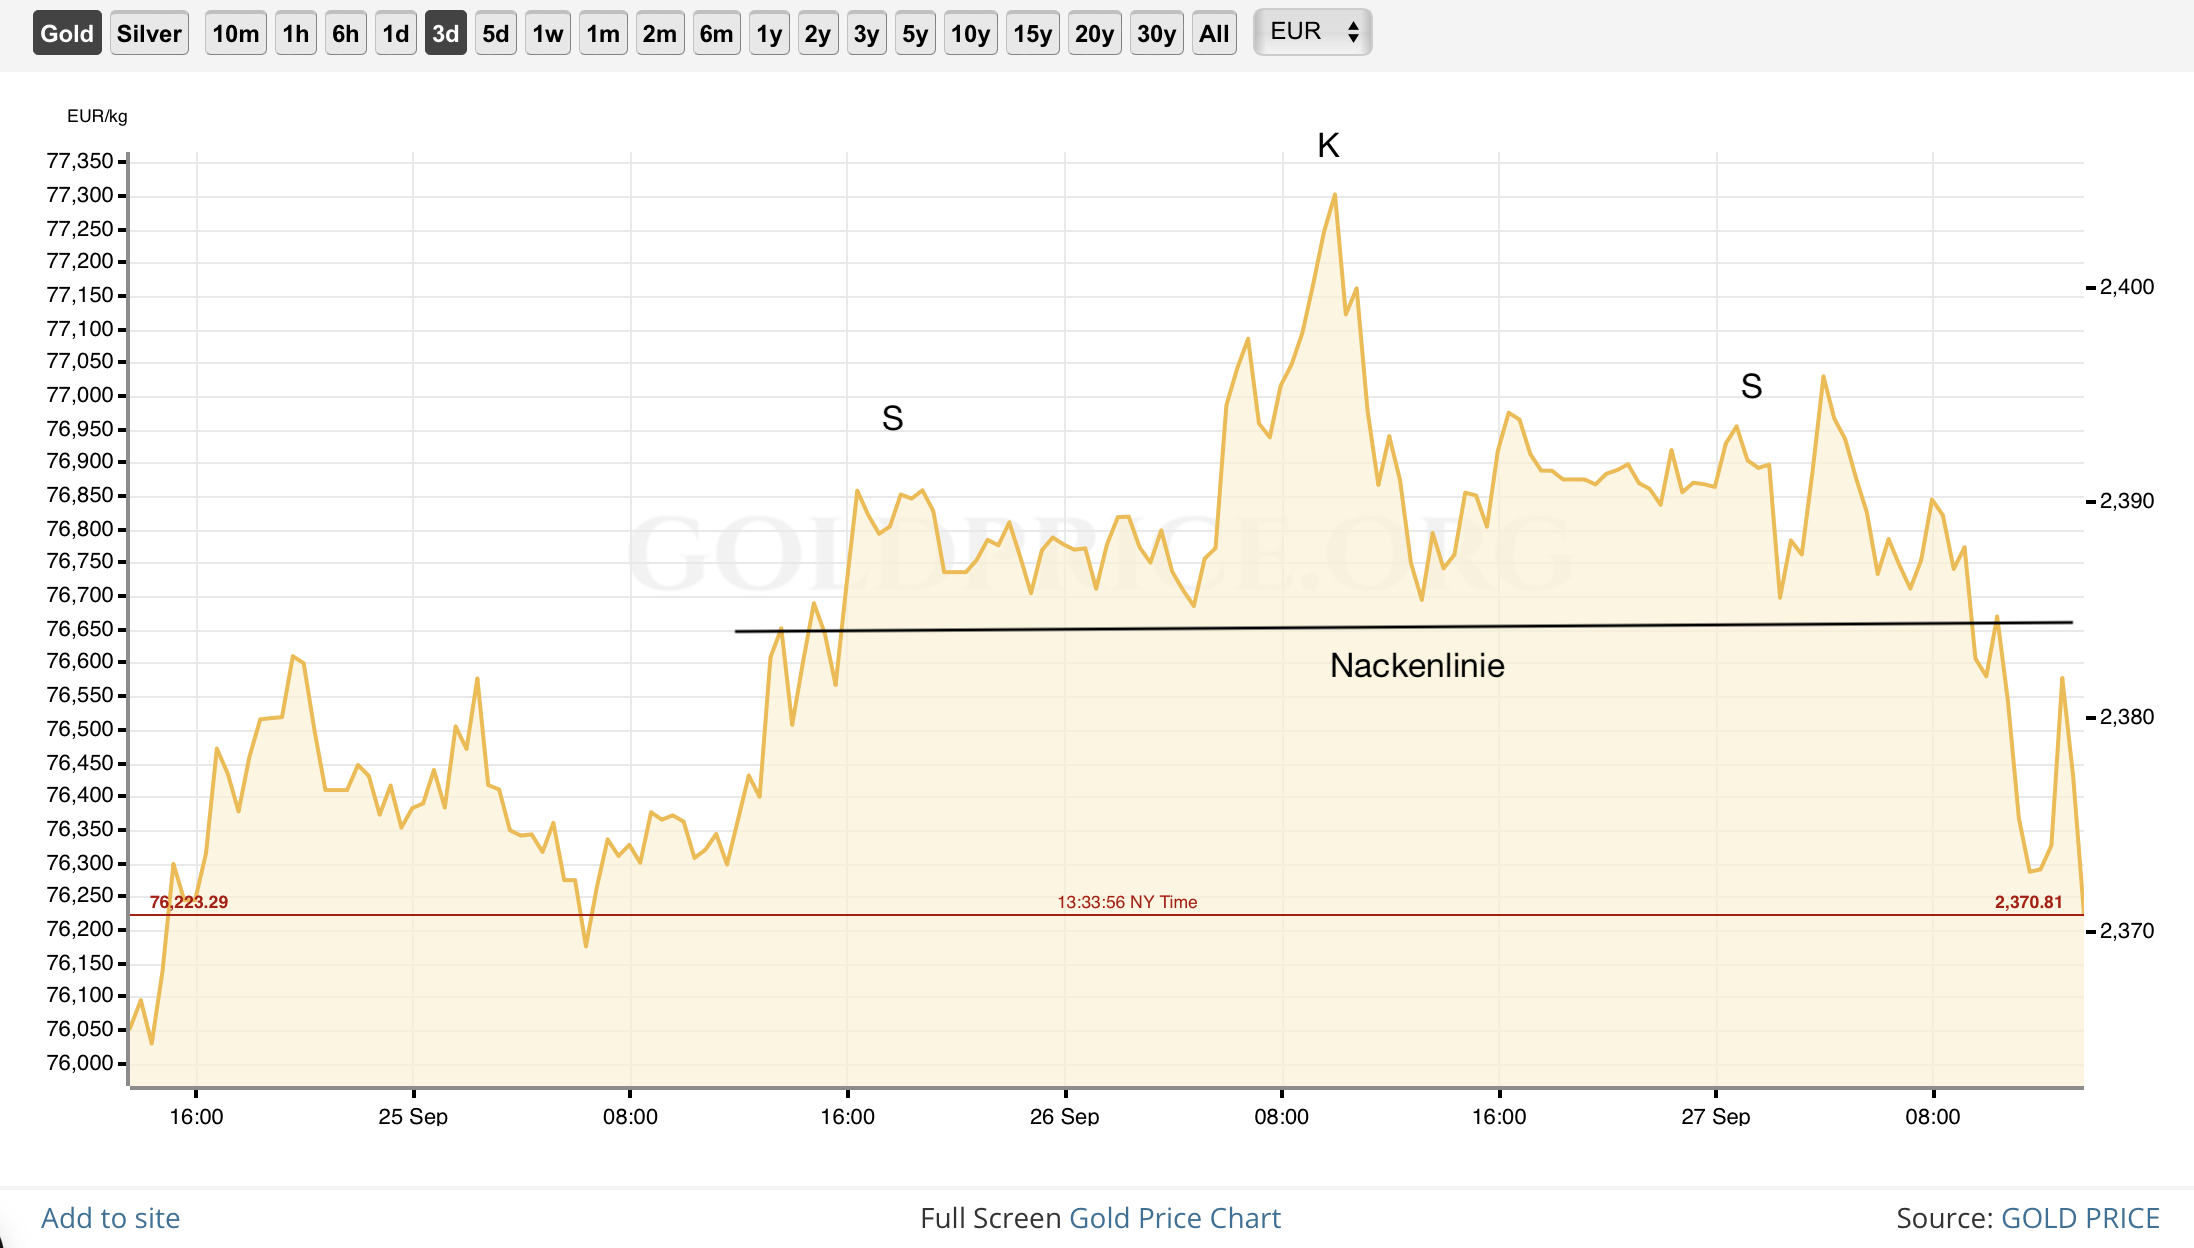Select the 1m range button
2194x1248 pixels.
click(603, 33)
